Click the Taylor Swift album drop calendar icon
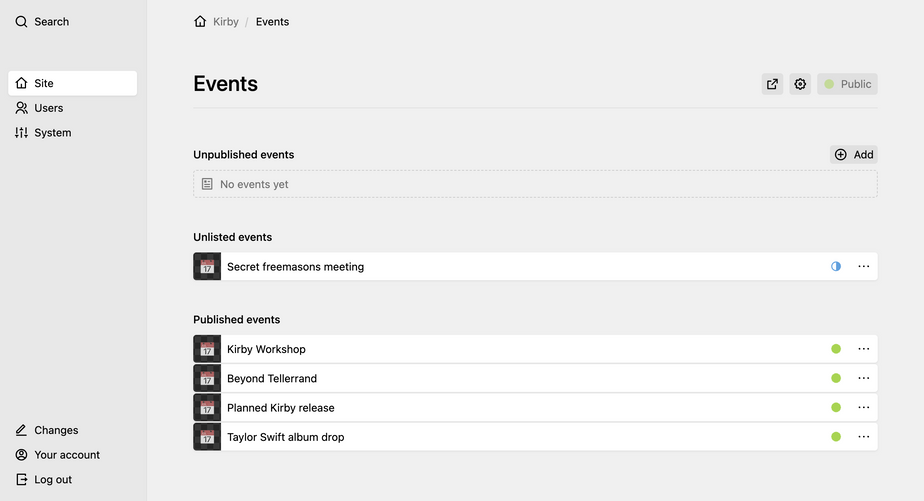The width and height of the screenshot is (924, 501). (x=207, y=437)
